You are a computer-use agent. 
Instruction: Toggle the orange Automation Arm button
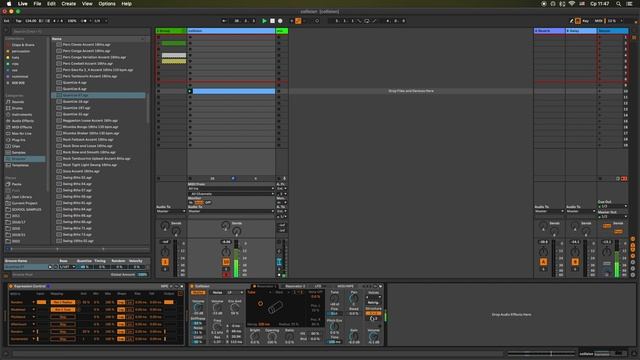tap(298, 21)
